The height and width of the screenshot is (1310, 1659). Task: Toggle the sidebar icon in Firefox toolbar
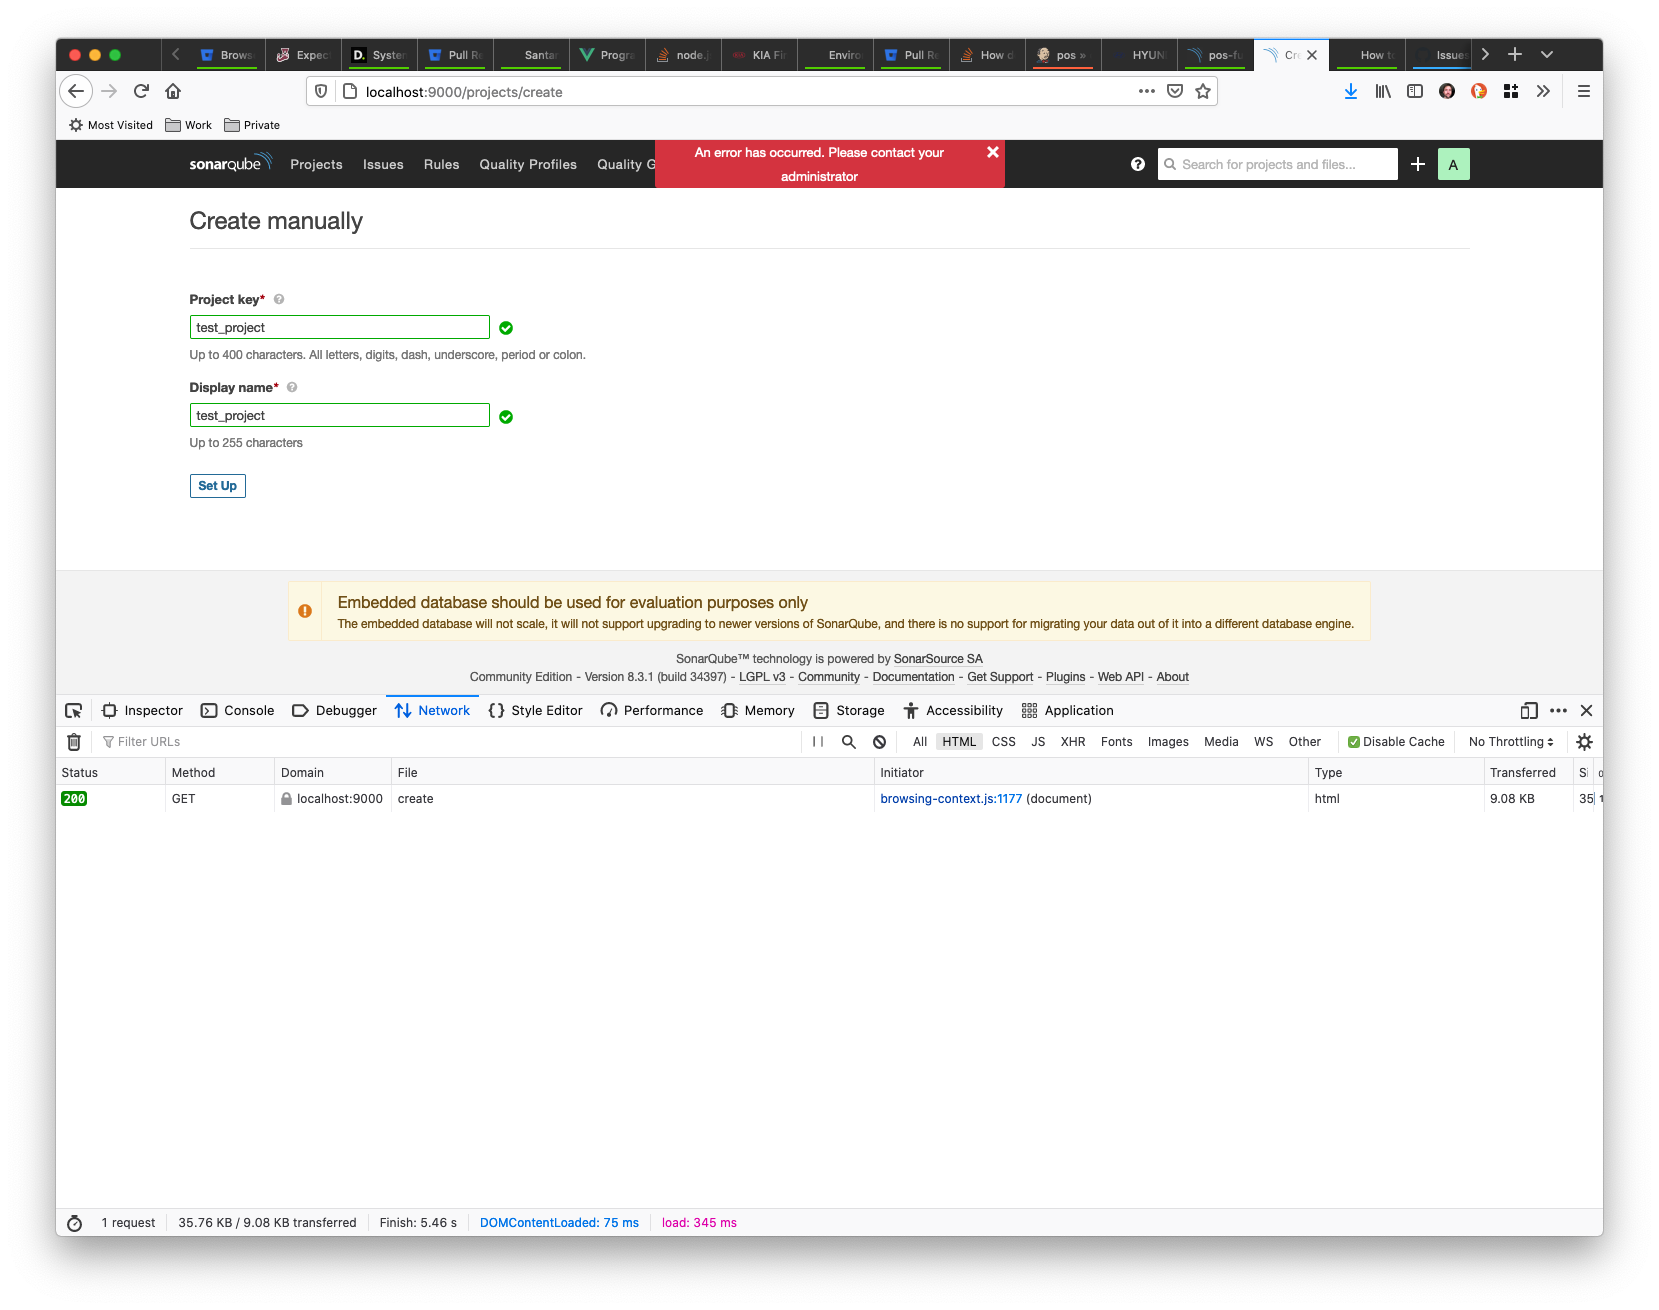(x=1415, y=91)
